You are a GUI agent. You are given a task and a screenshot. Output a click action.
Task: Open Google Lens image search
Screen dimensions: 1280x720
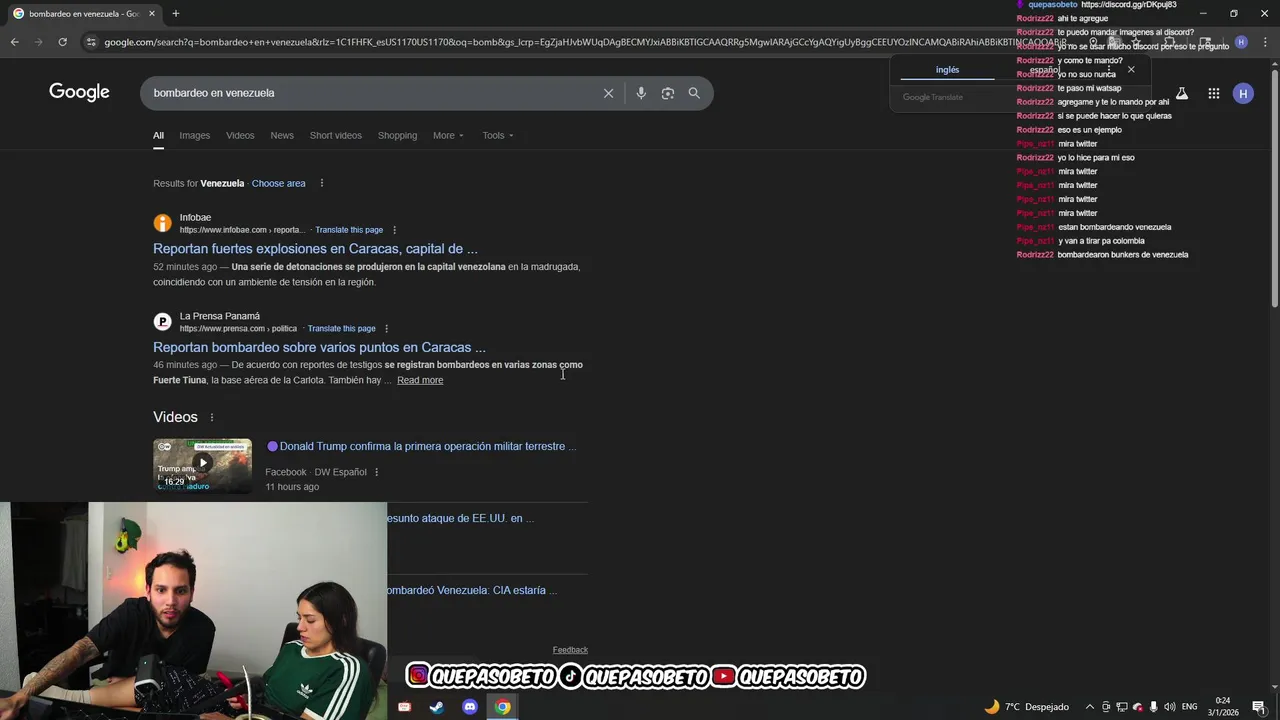[667, 93]
